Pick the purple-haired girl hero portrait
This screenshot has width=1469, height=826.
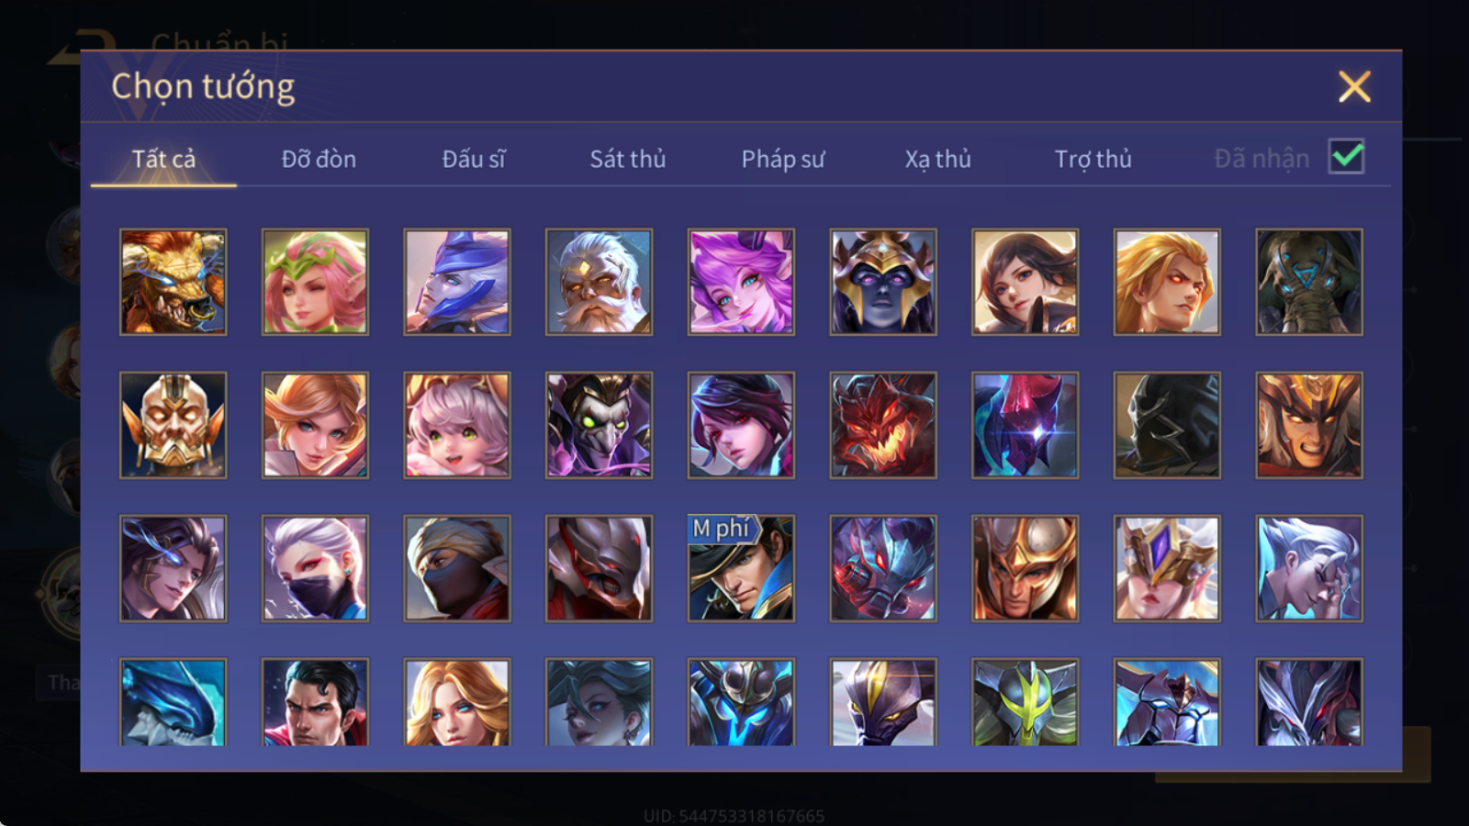pyautogui.click(x=741, y=282)
